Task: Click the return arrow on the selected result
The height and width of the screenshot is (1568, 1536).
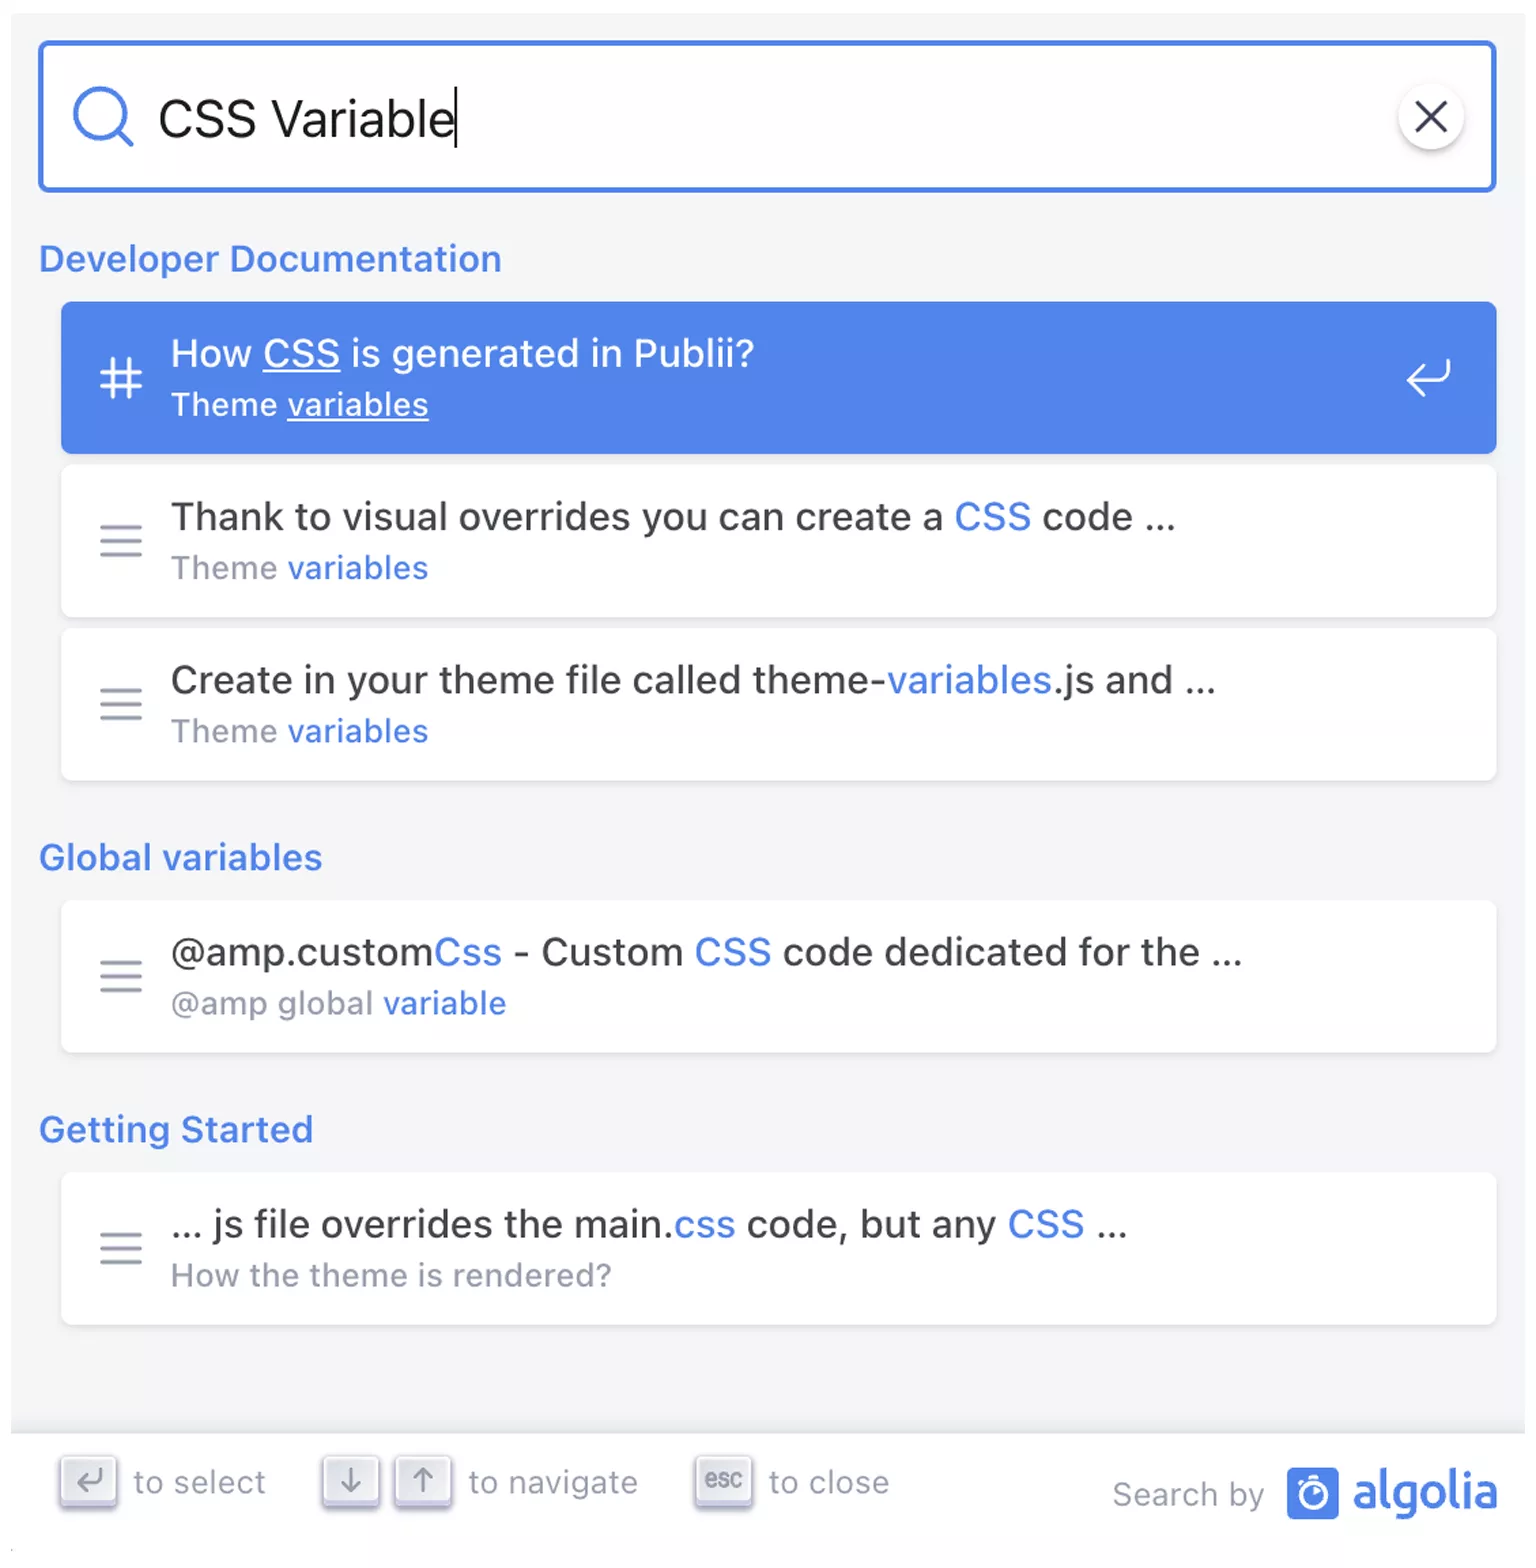Action: tap(1428, 377)
